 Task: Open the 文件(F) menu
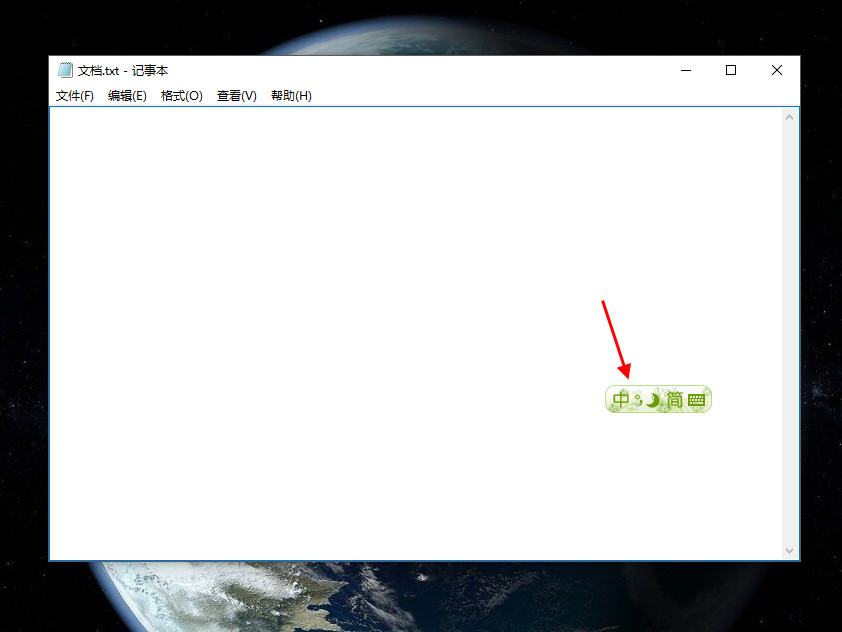[75, 96]
